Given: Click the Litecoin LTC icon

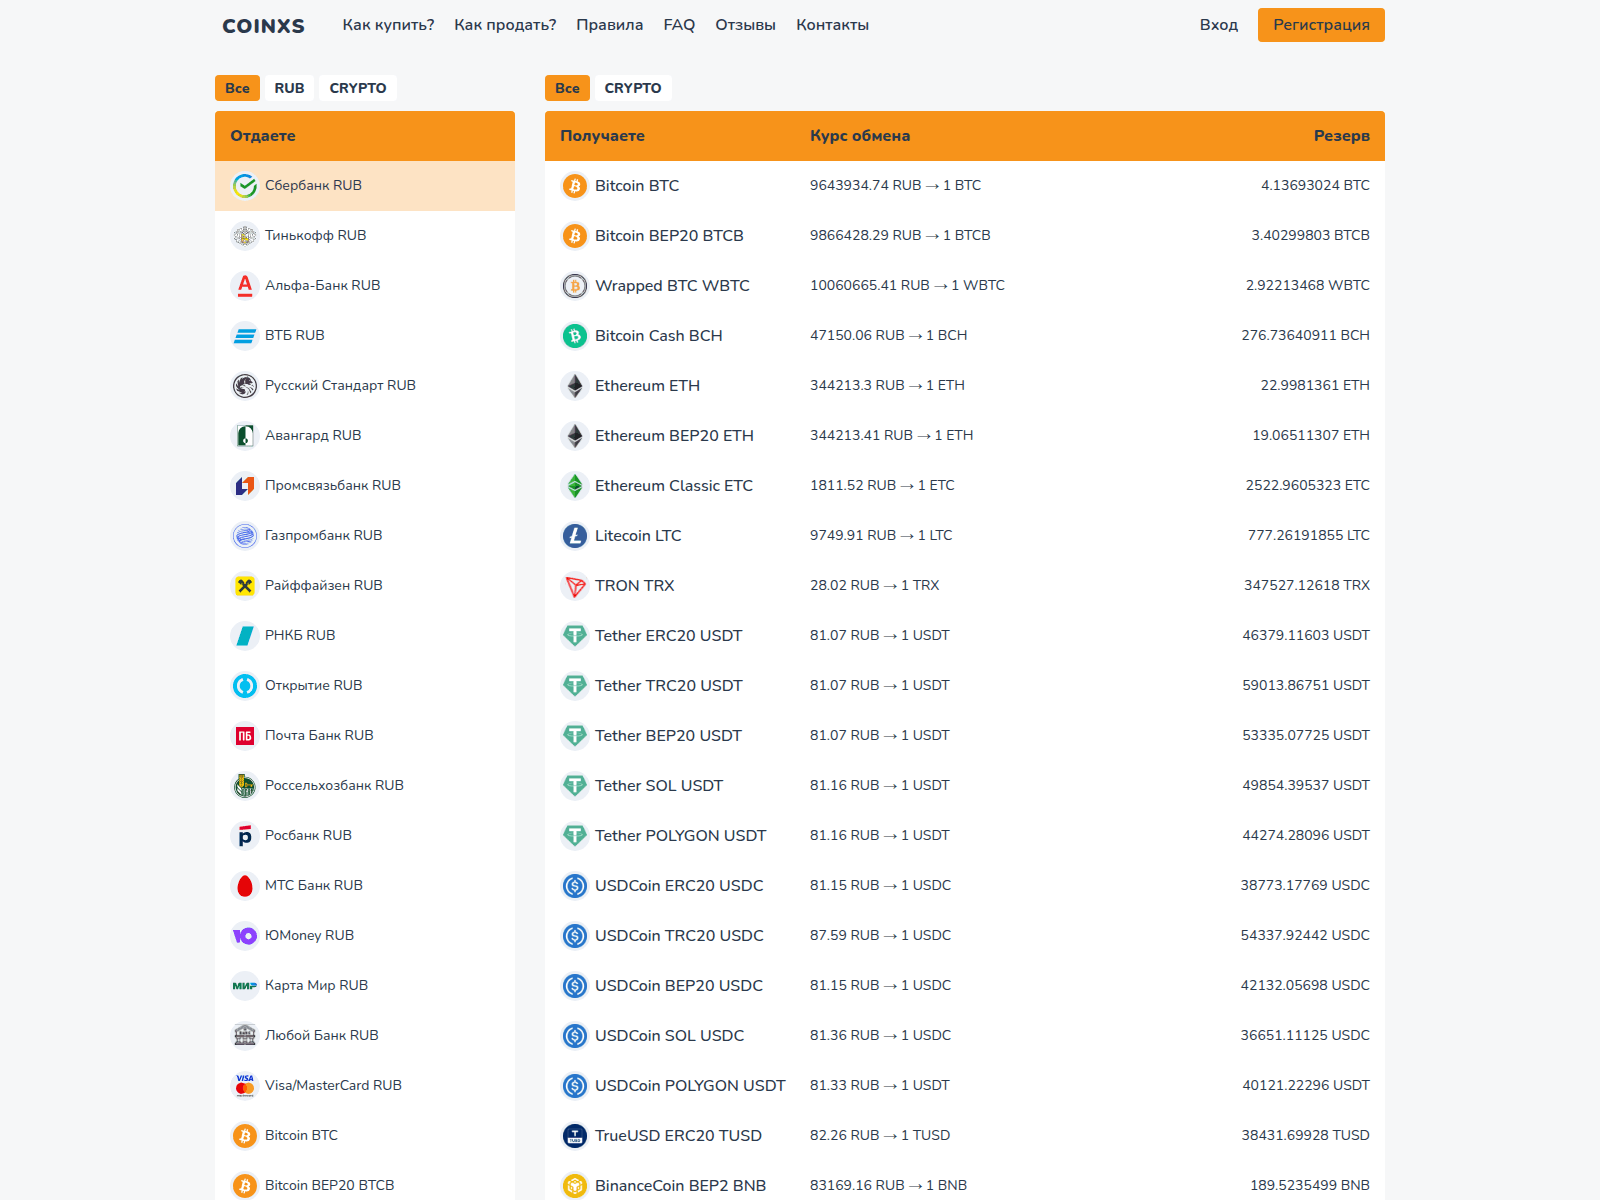Looking at the screenshot, I should tap(575, 536).
